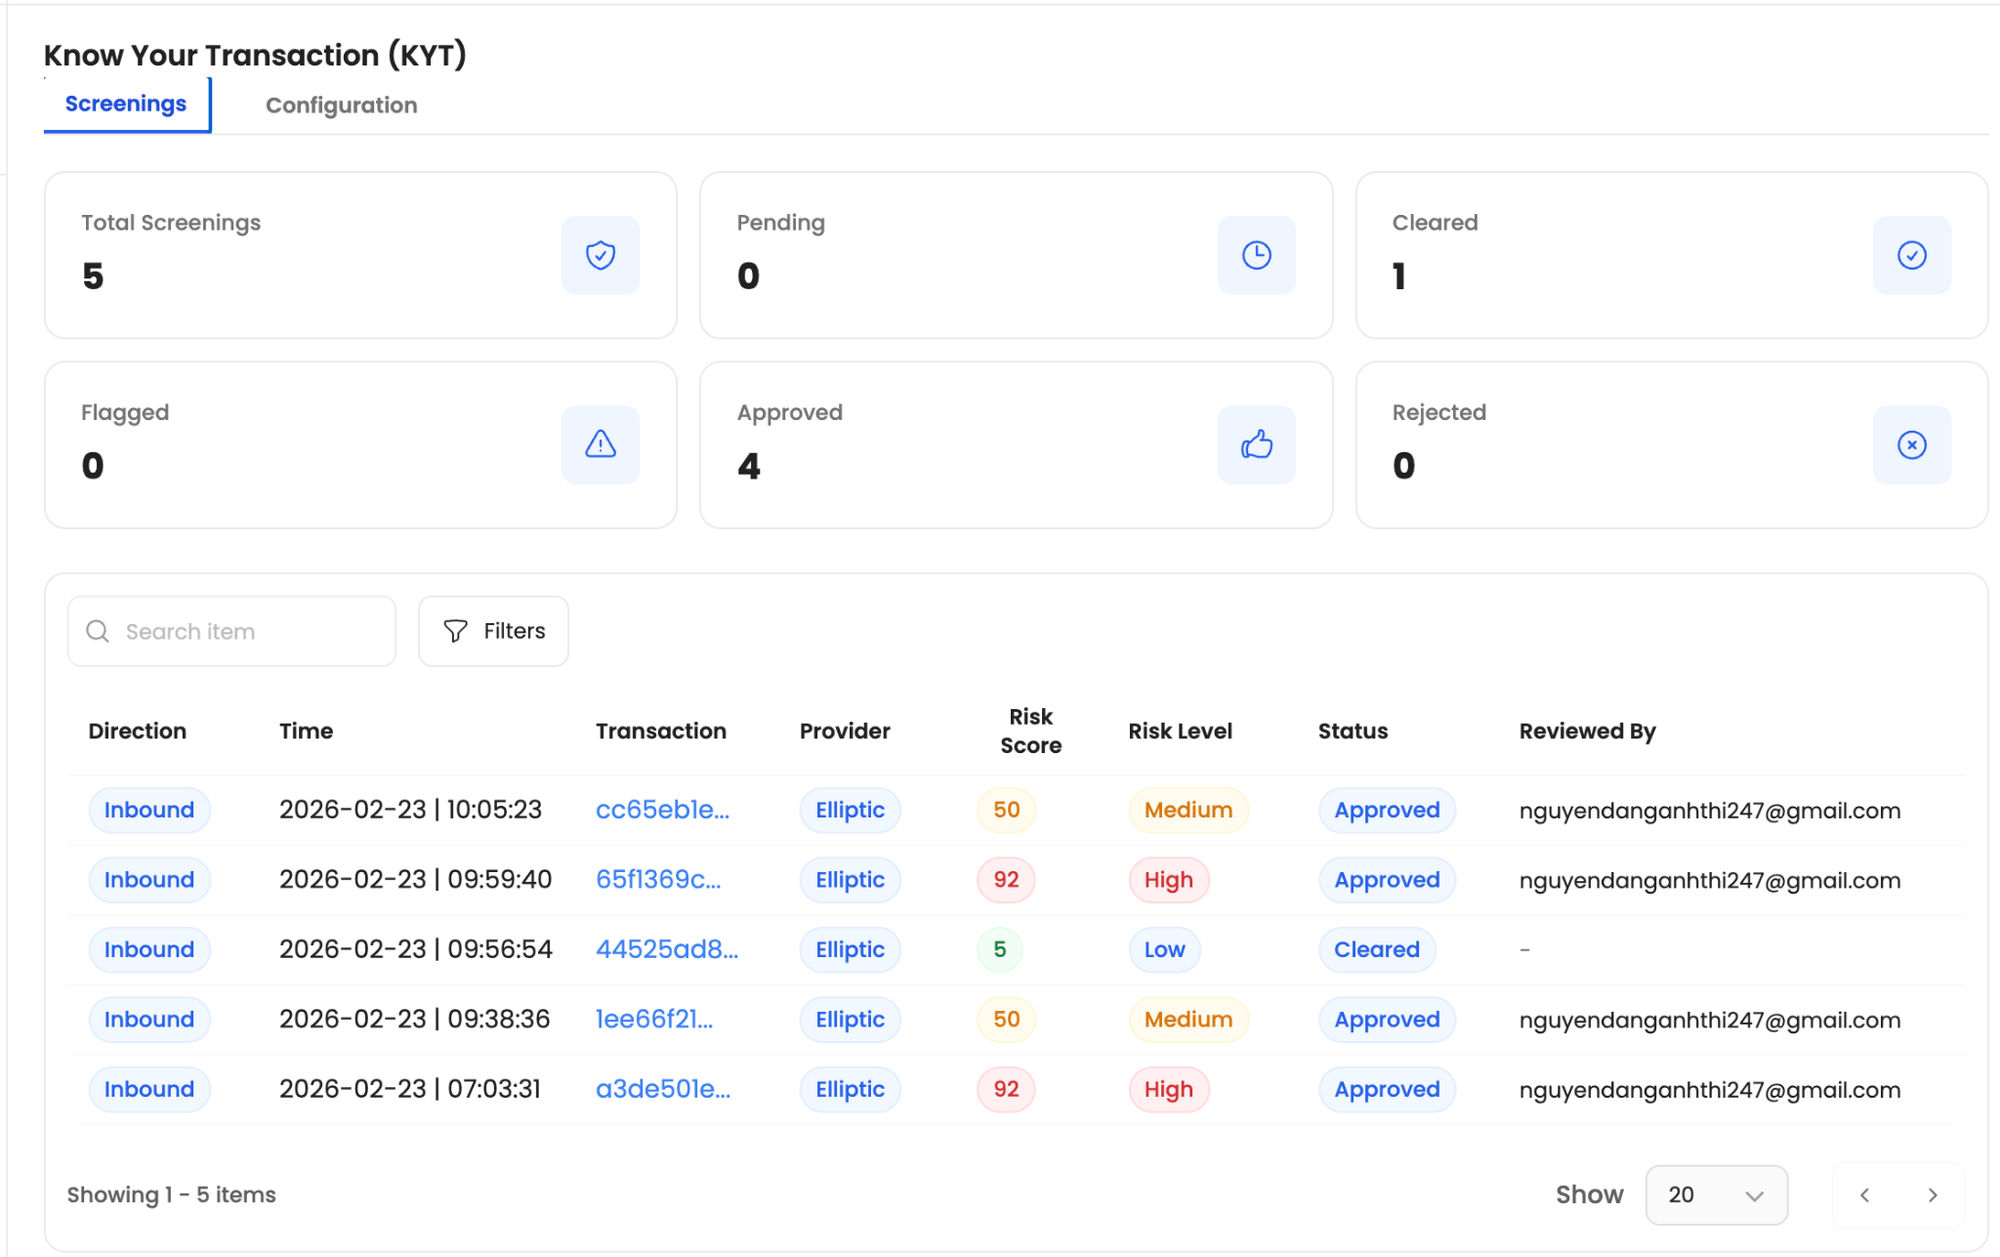Click High risk badge in 09:59:40 row
This screenshot has width=2000, height=1257.
[1169, 880]
